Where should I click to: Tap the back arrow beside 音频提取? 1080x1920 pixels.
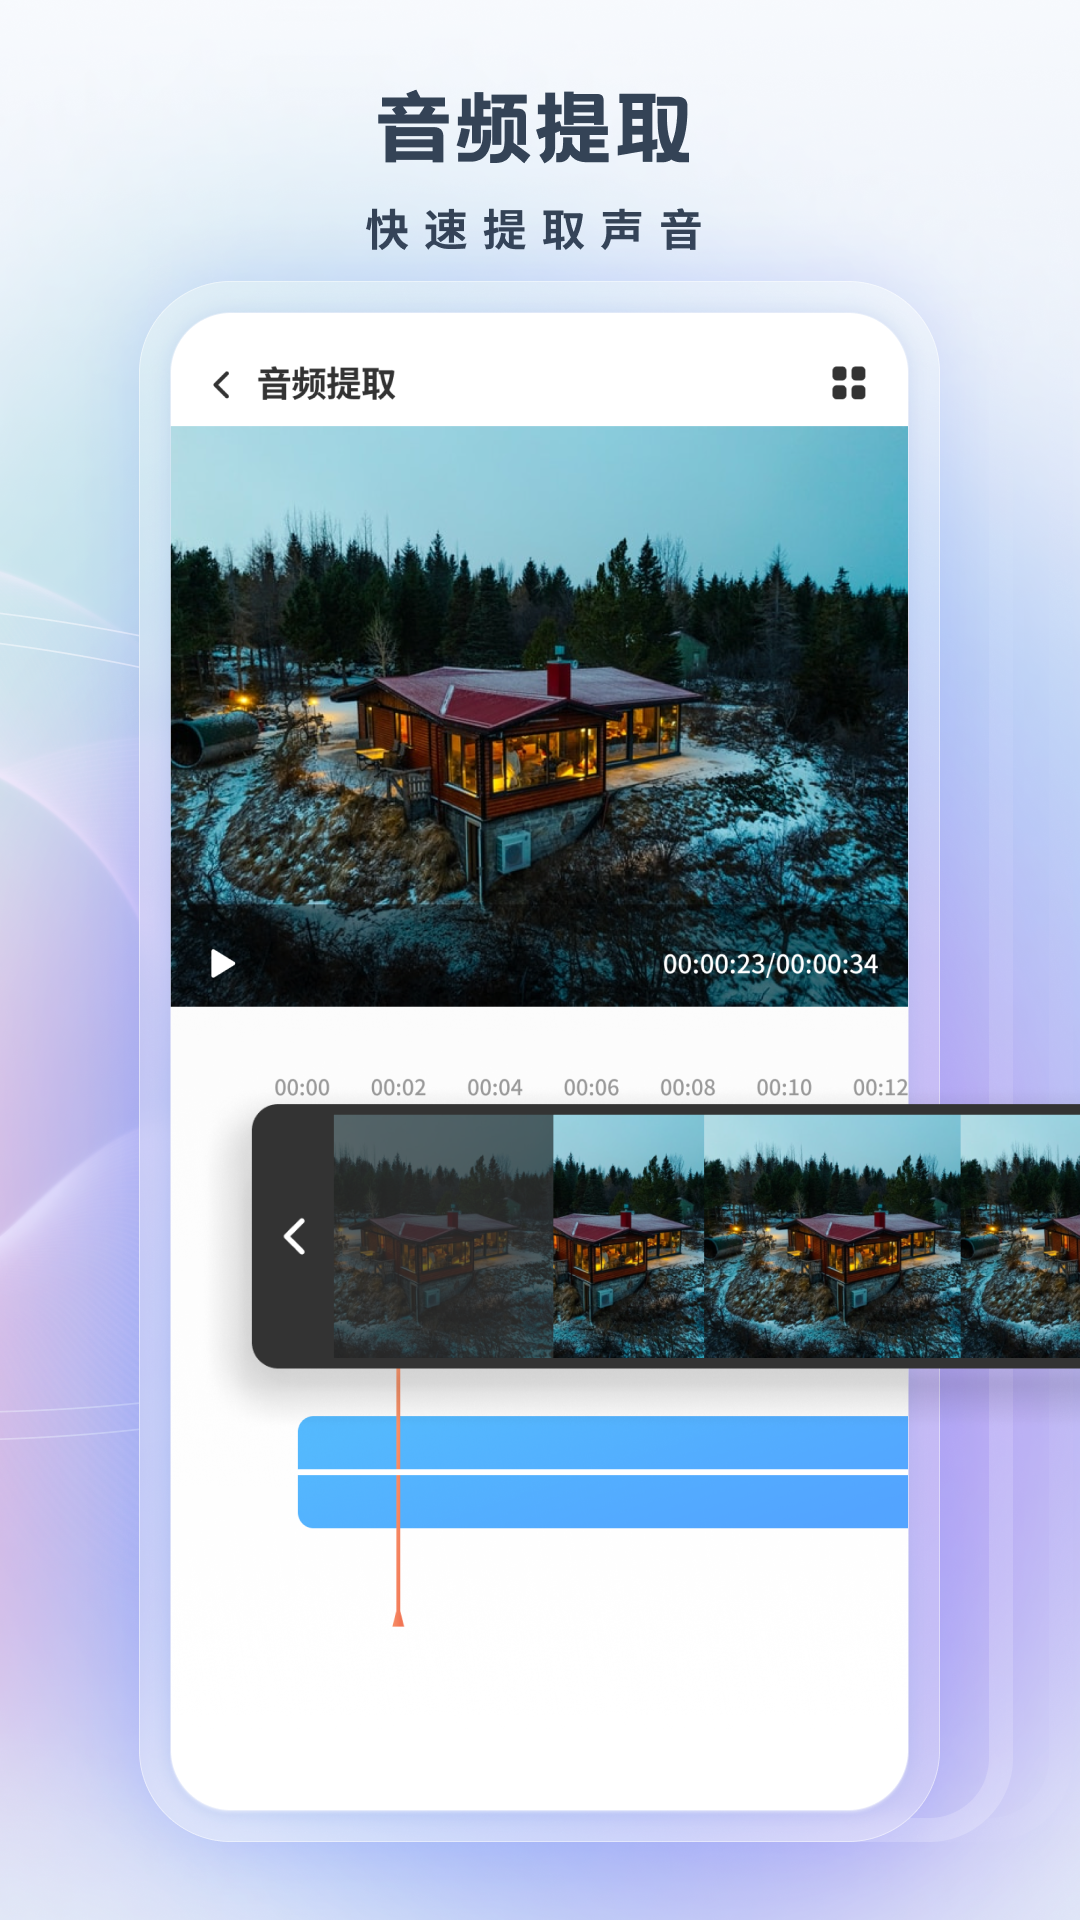222,384
